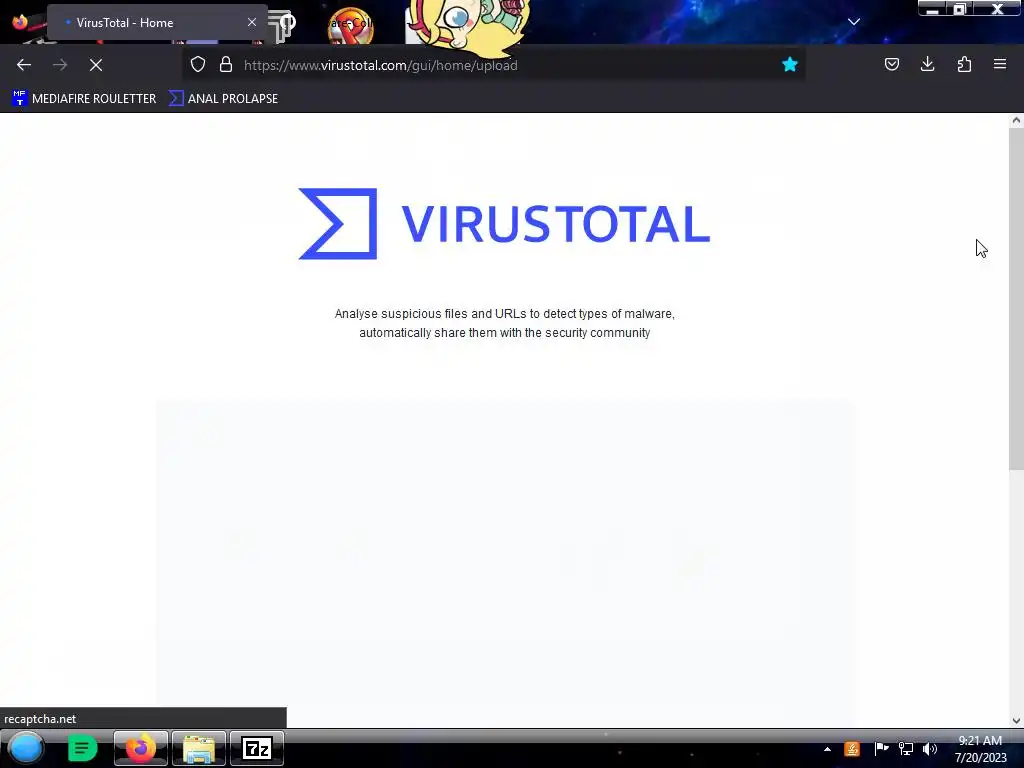The height and width of the screenshot is (768, 1024).
Task: Click the scrollbar down arrow
Action: click(x=1016, y=721)
